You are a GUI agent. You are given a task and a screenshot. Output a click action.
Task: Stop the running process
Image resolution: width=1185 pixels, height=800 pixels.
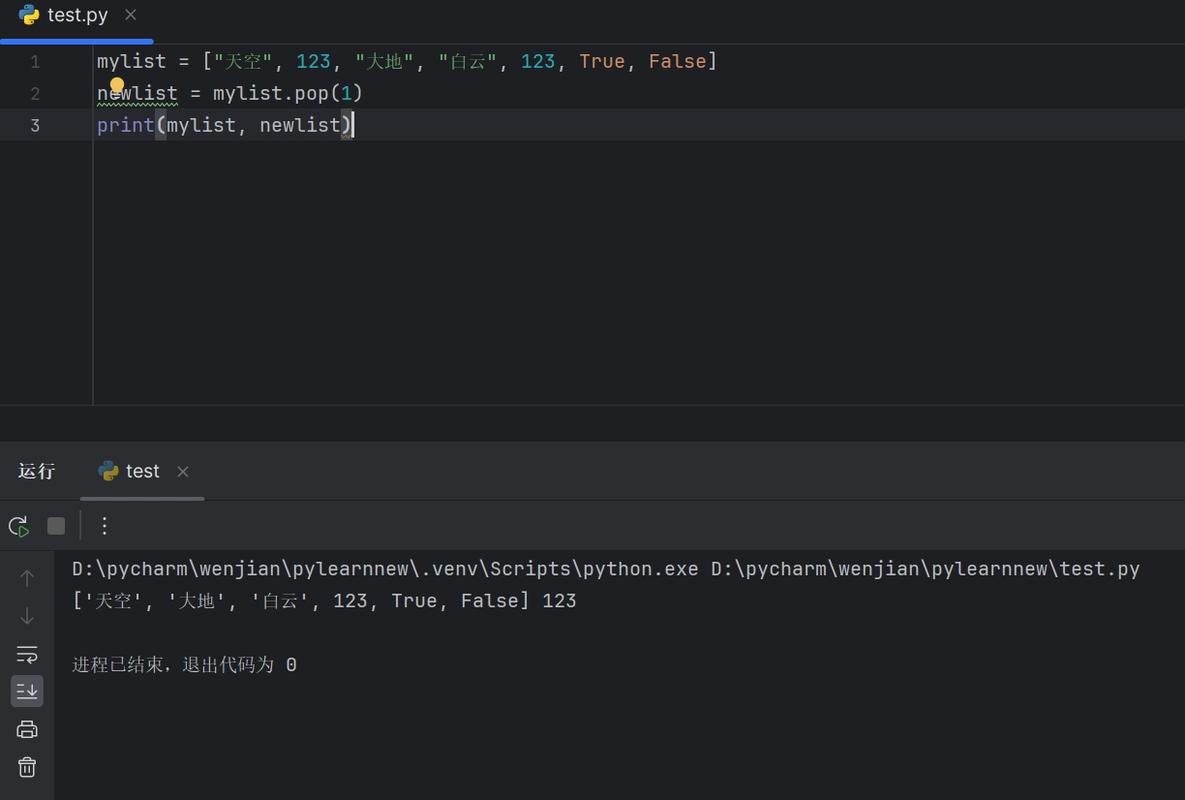click(x=56, y=526)
